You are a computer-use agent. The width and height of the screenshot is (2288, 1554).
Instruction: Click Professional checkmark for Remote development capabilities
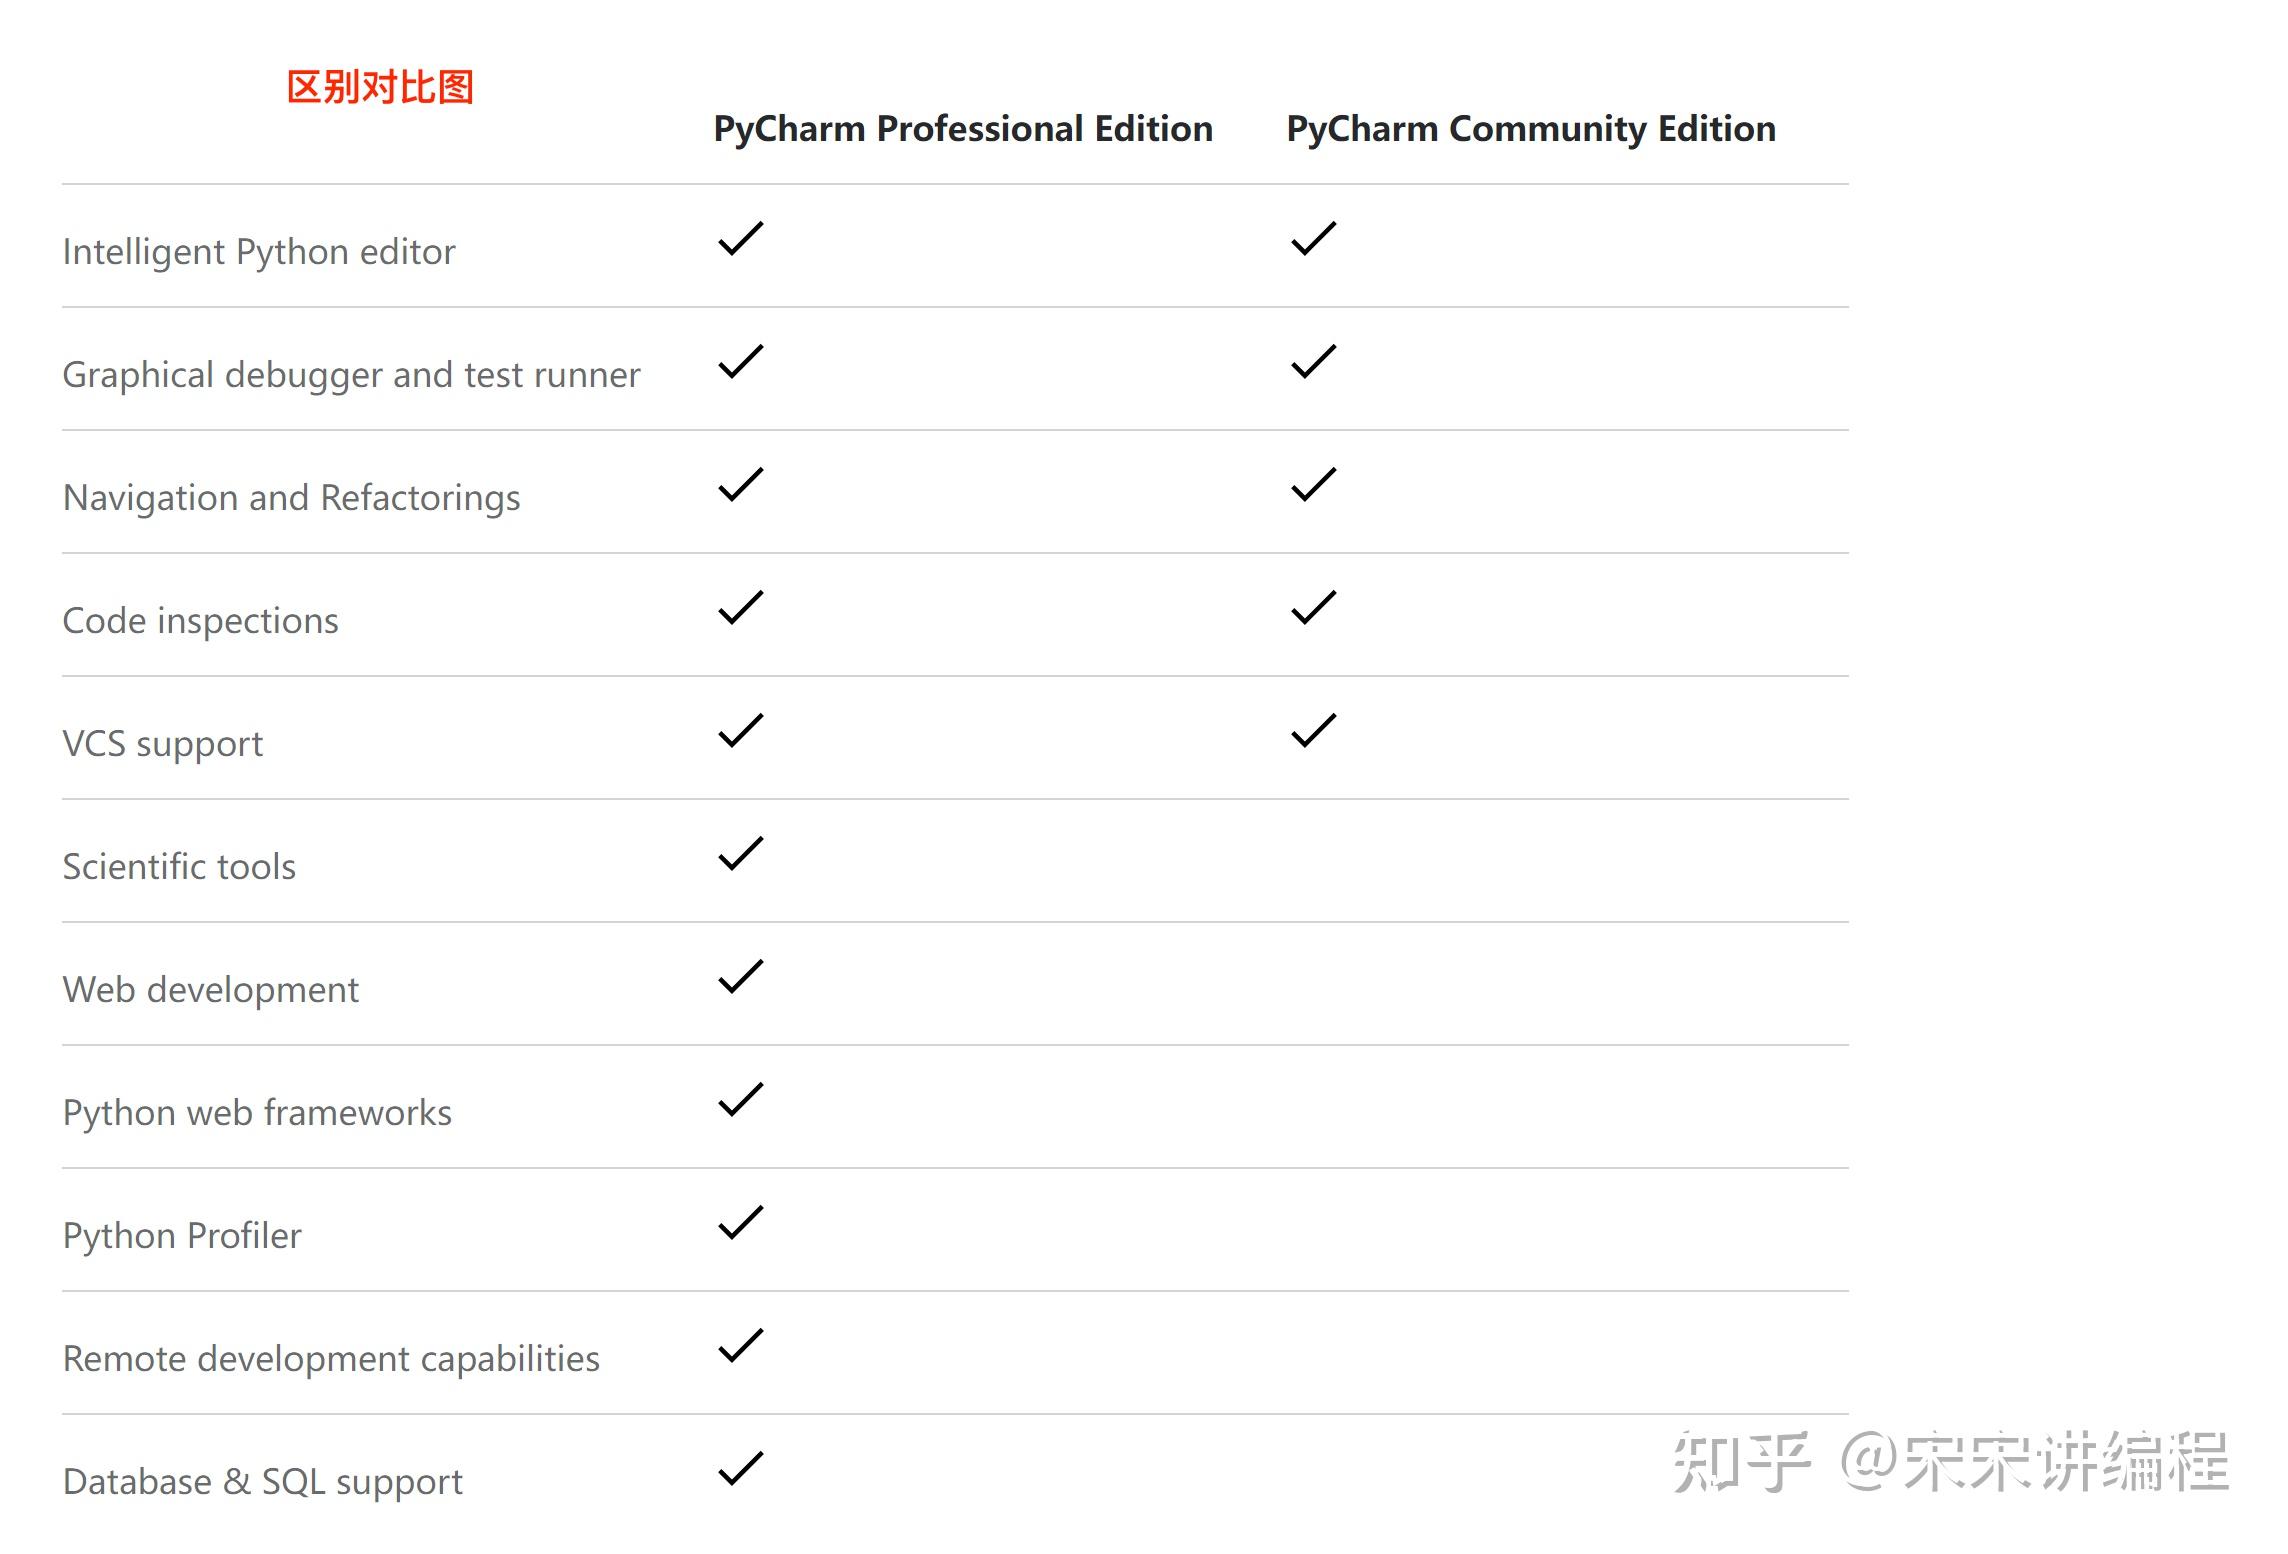tap(741, 1346)
